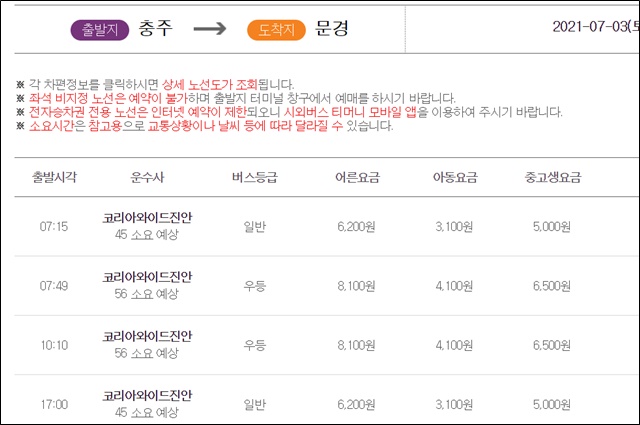640x425 pixels.
Task: Click child fare 4,100원 in 10:10 row
Action: 454,345
